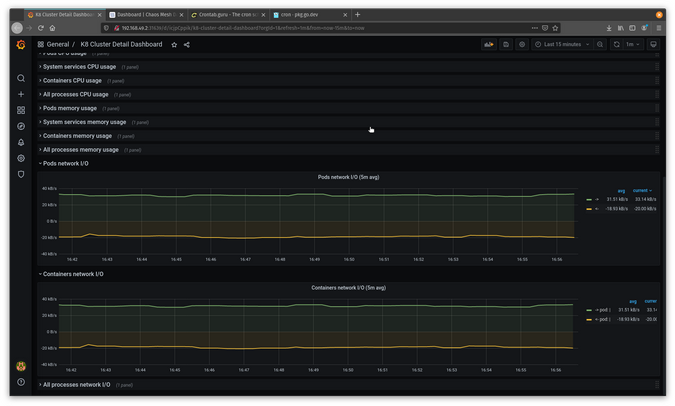Sort Pods legend by avg column
Screen dimensions: 675x406
click(621, 191)
